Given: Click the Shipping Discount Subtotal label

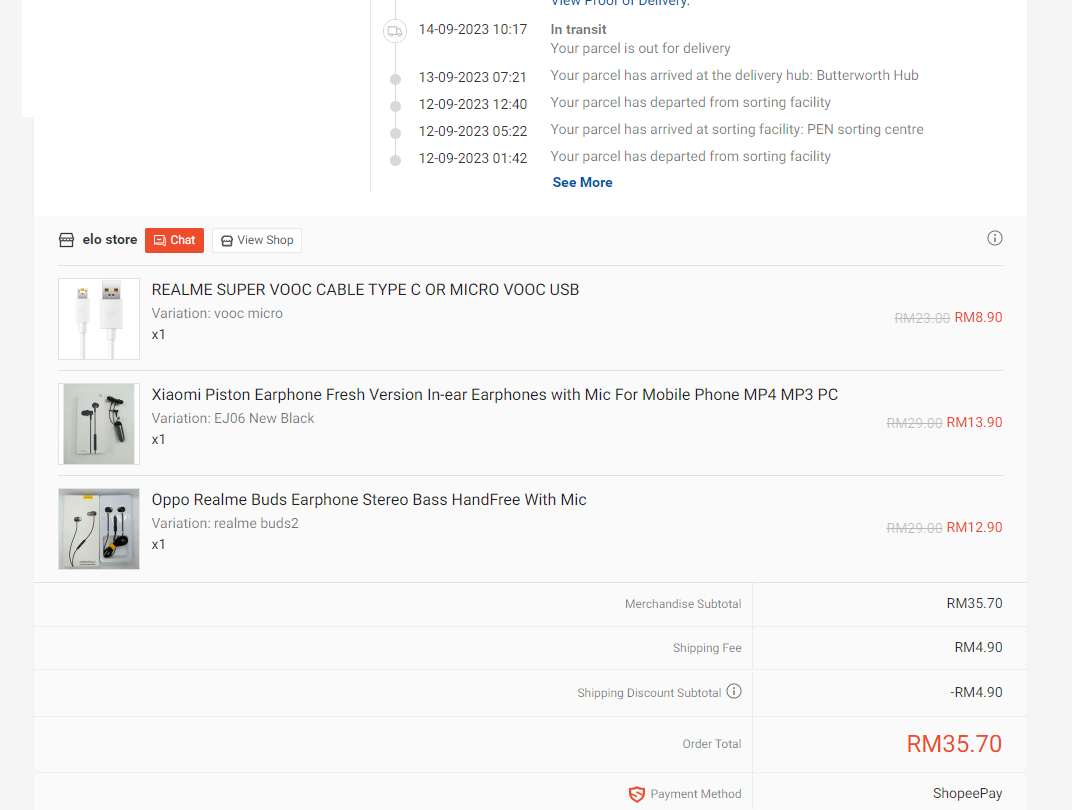Looking at the screenshot, I should [x=649, y=693].
